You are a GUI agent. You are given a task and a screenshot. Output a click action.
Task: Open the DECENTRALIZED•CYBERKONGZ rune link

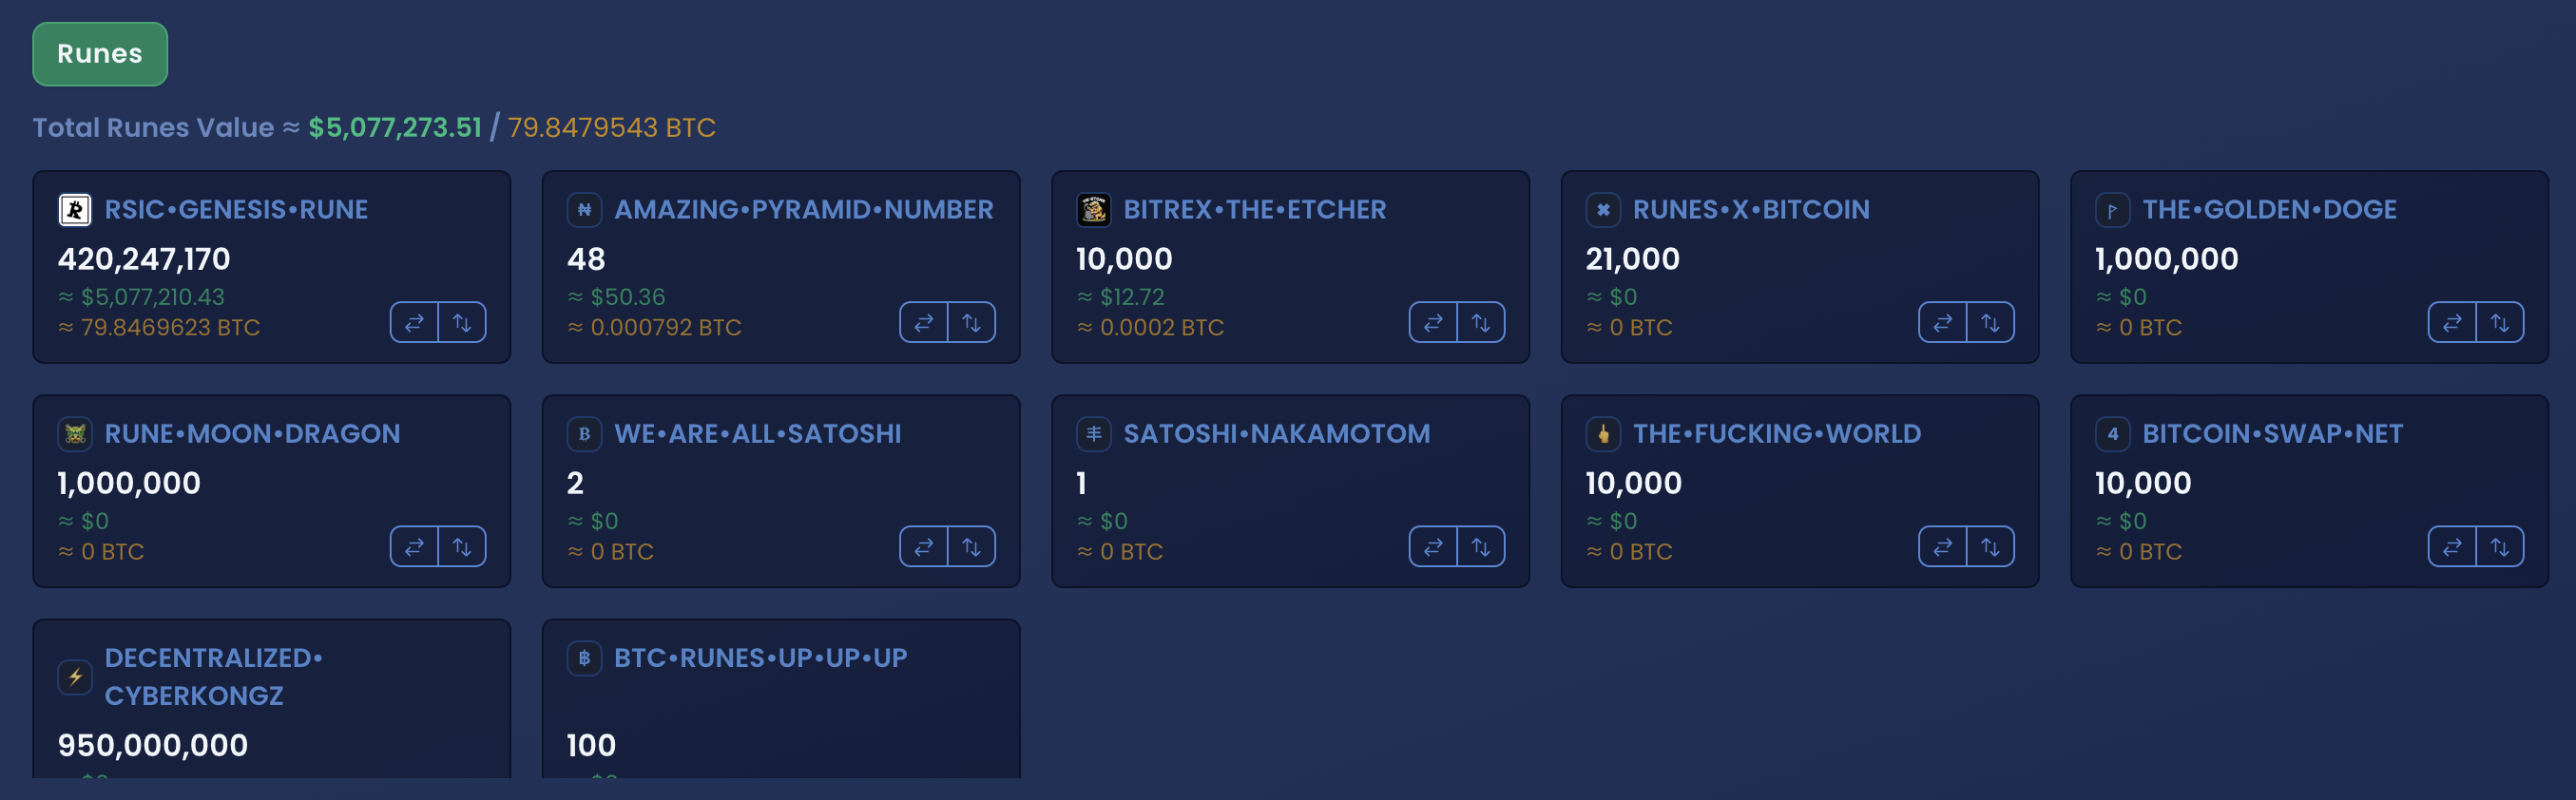click(213, 676)
